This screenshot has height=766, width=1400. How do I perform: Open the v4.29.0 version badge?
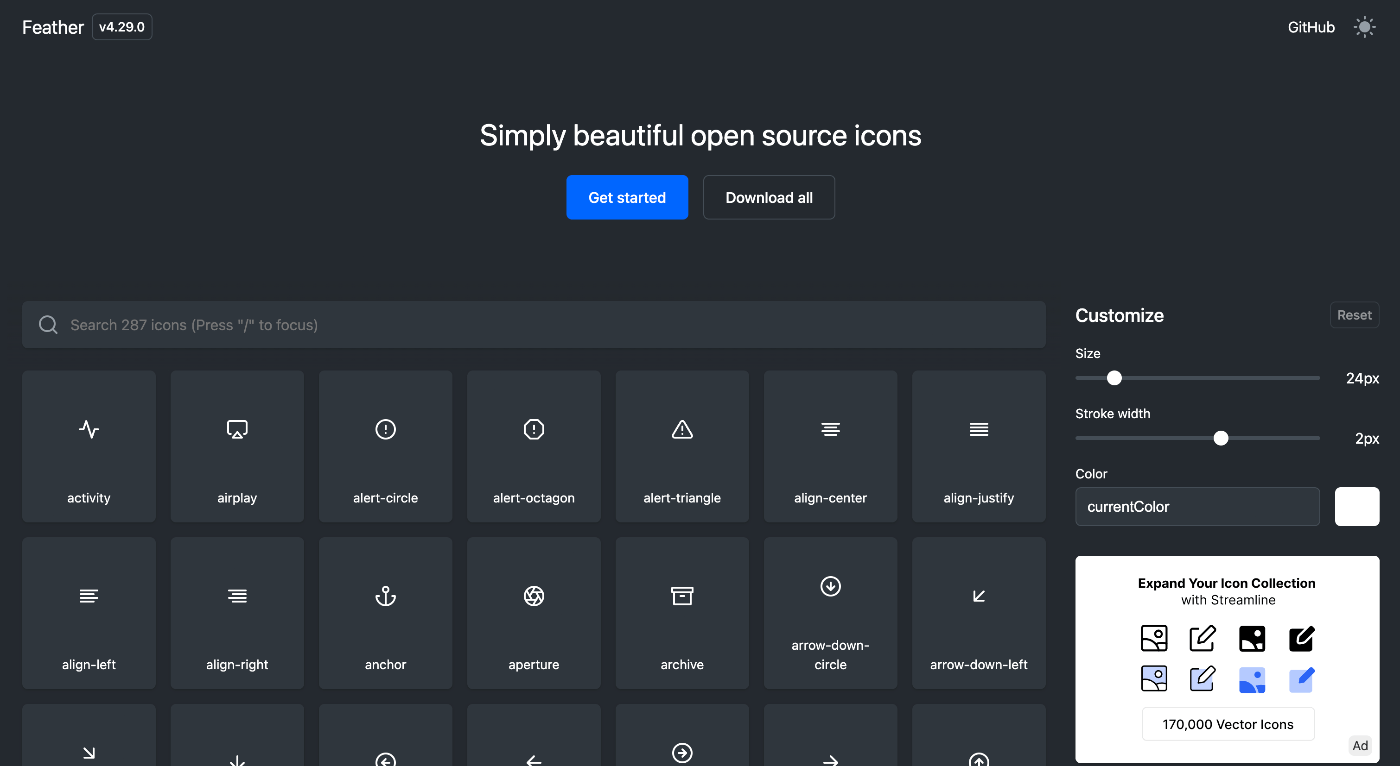[x=122, y=27]
